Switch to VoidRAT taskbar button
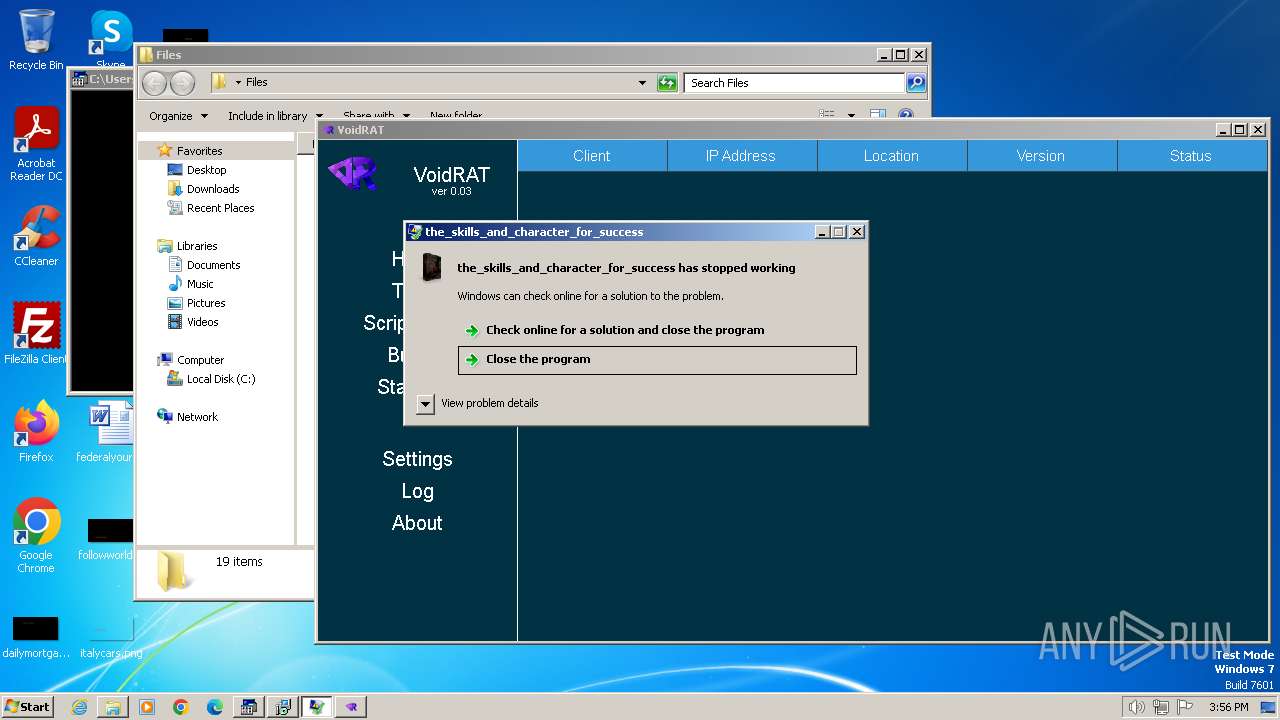 tap(351, 707)
